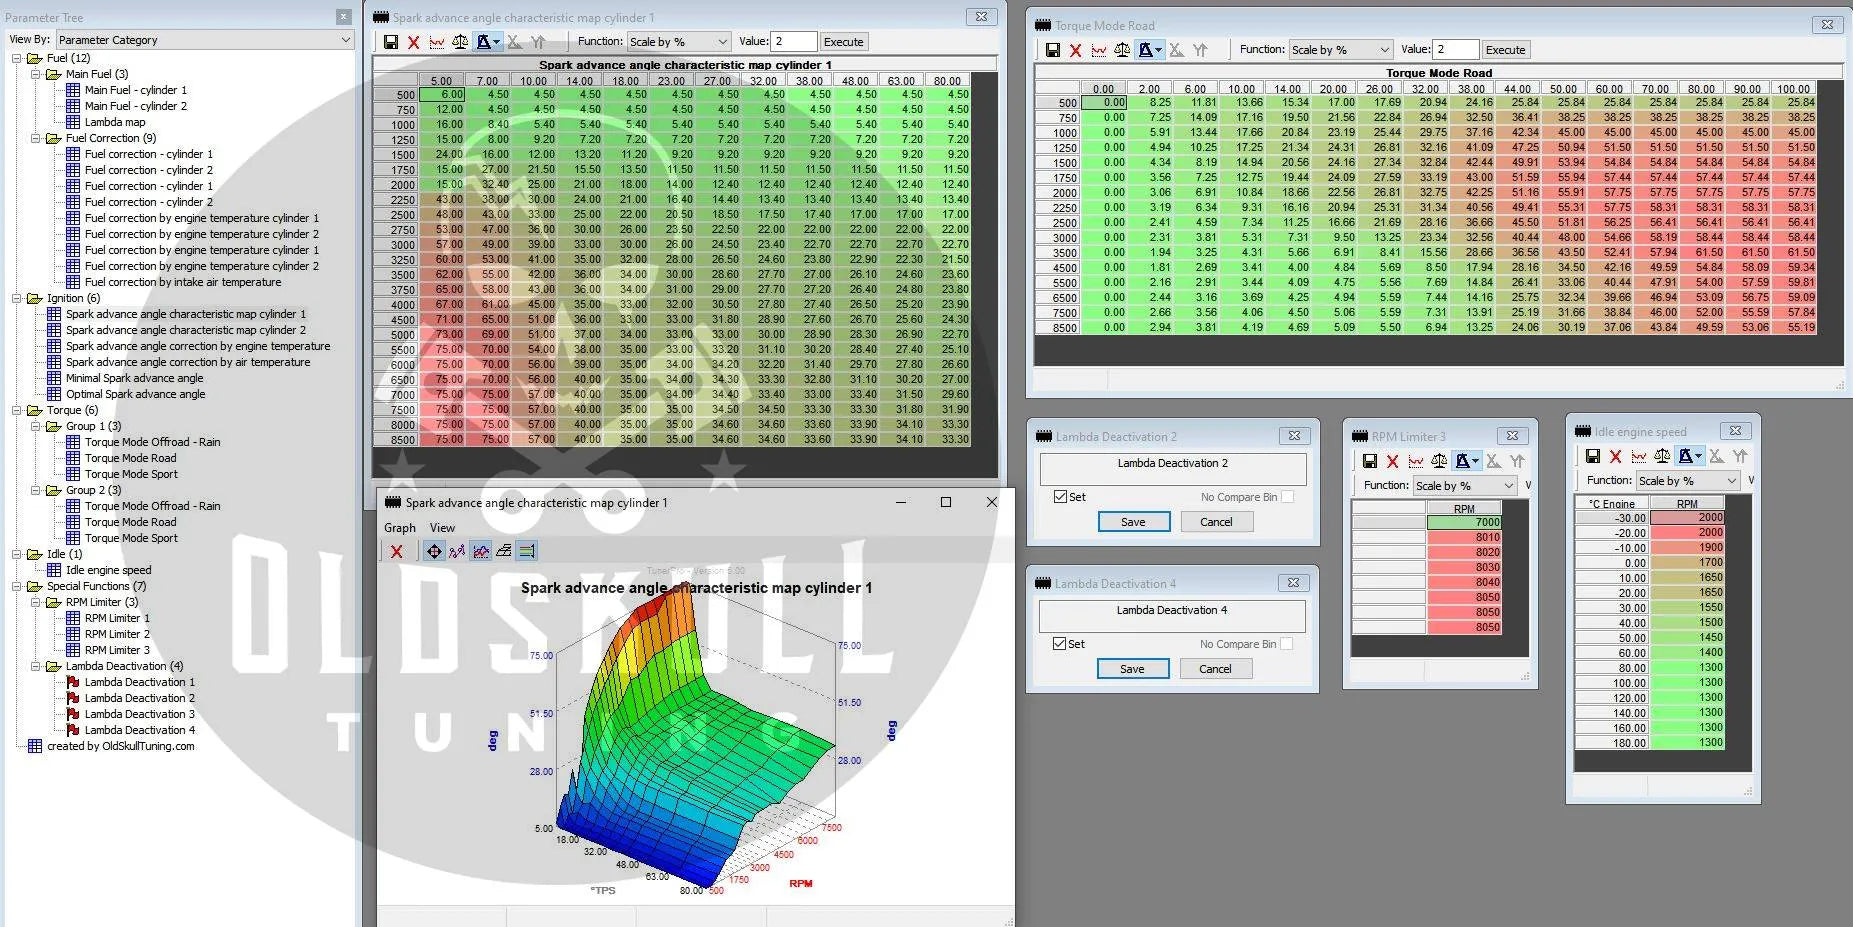Viewport: 1853px width, 927px height.
Task: Click the 3D surface icon in graph toolbar
Action: click(504, 551)
